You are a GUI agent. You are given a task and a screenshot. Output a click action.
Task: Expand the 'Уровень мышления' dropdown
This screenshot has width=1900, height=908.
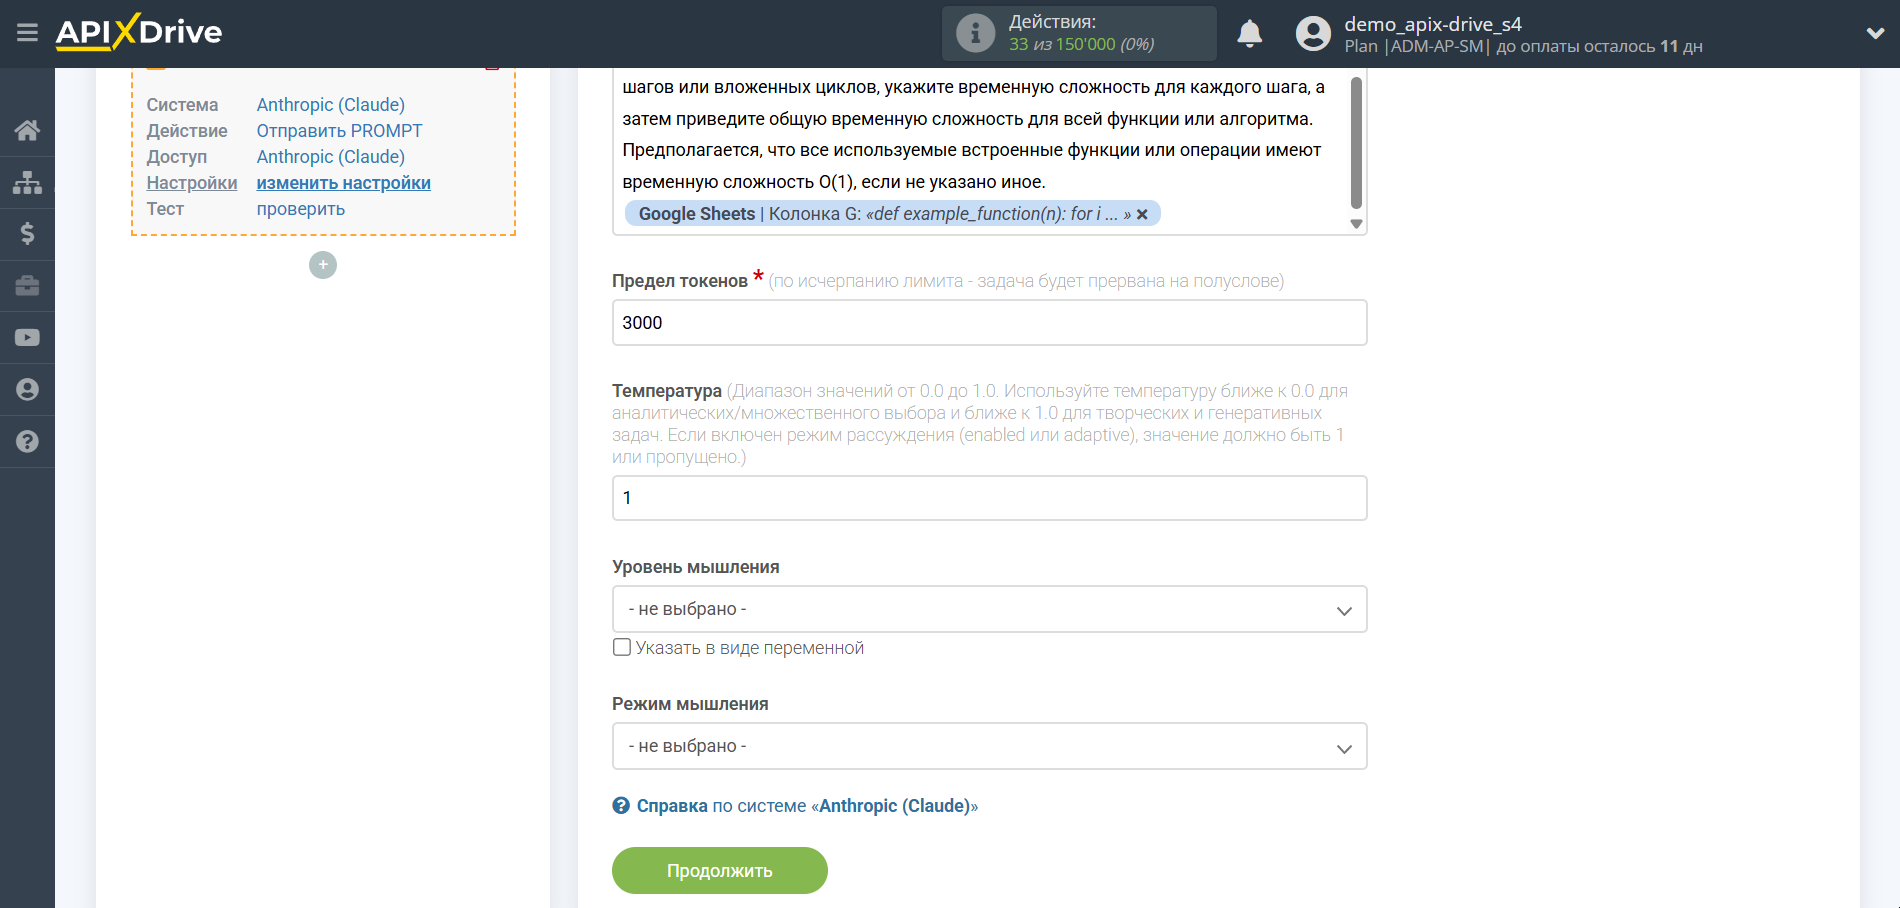(989, 609)
